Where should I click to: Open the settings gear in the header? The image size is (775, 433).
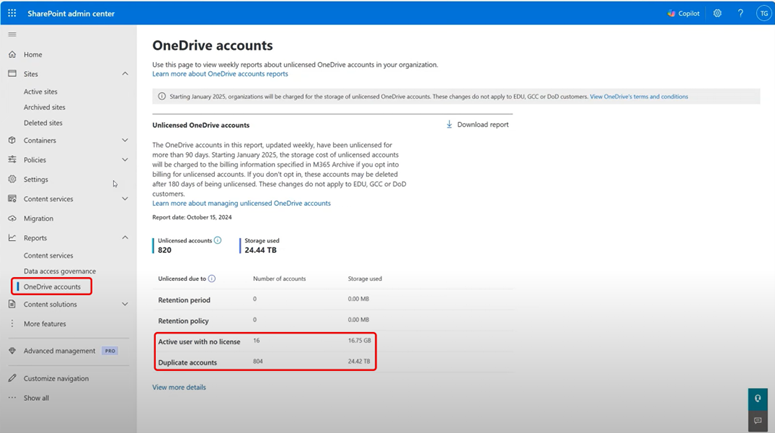click(717, 13)
